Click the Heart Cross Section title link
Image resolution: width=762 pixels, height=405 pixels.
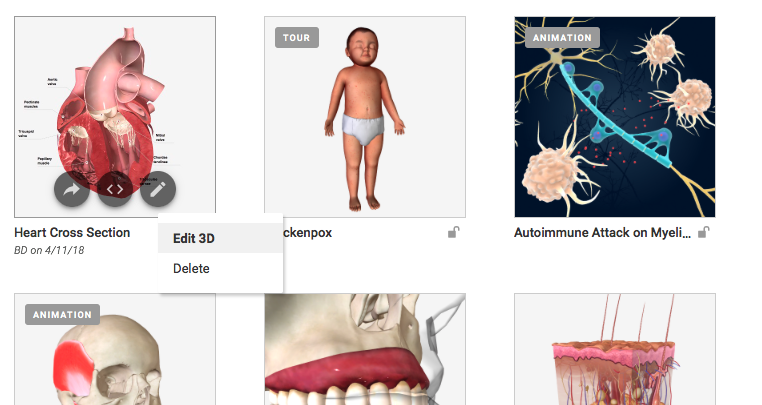click(x=72, y=232)
